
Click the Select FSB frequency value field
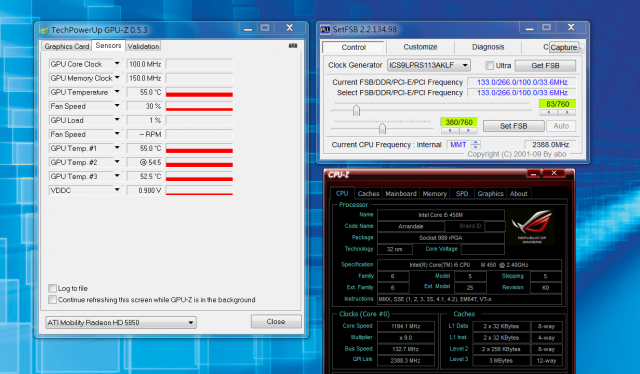(x=522, y=93)
